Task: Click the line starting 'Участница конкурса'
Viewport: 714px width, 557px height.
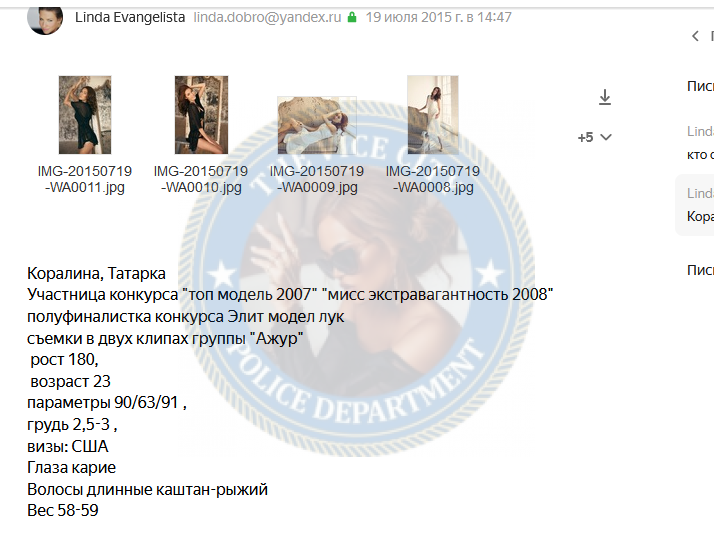Action: coord(290,294)
